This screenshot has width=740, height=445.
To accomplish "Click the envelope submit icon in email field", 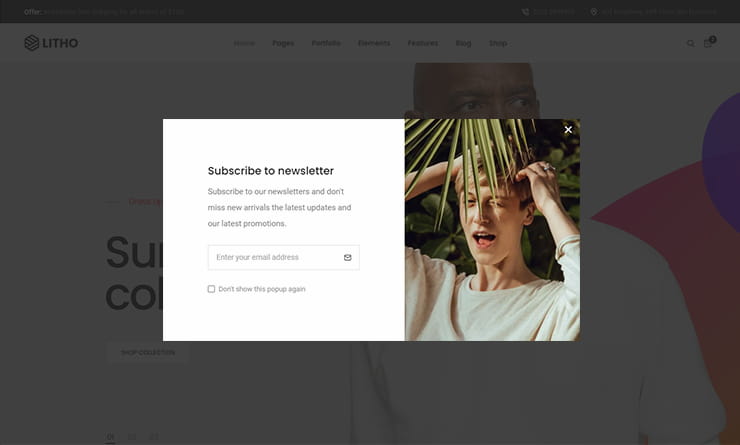I will click(x=348, y=258).
